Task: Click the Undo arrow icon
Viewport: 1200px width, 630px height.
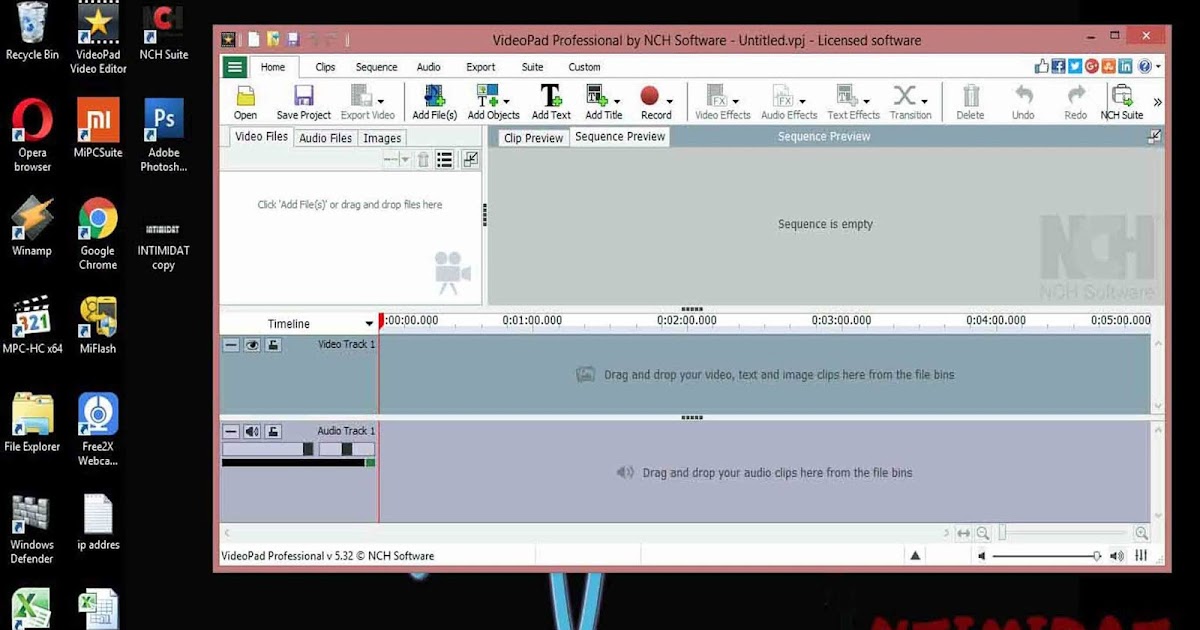Action: coord(1023,95)
